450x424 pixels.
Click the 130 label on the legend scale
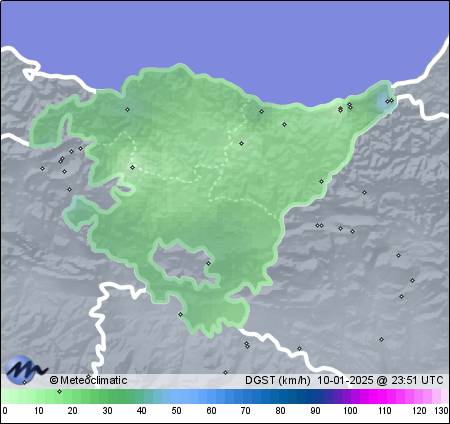coord(441,411)
